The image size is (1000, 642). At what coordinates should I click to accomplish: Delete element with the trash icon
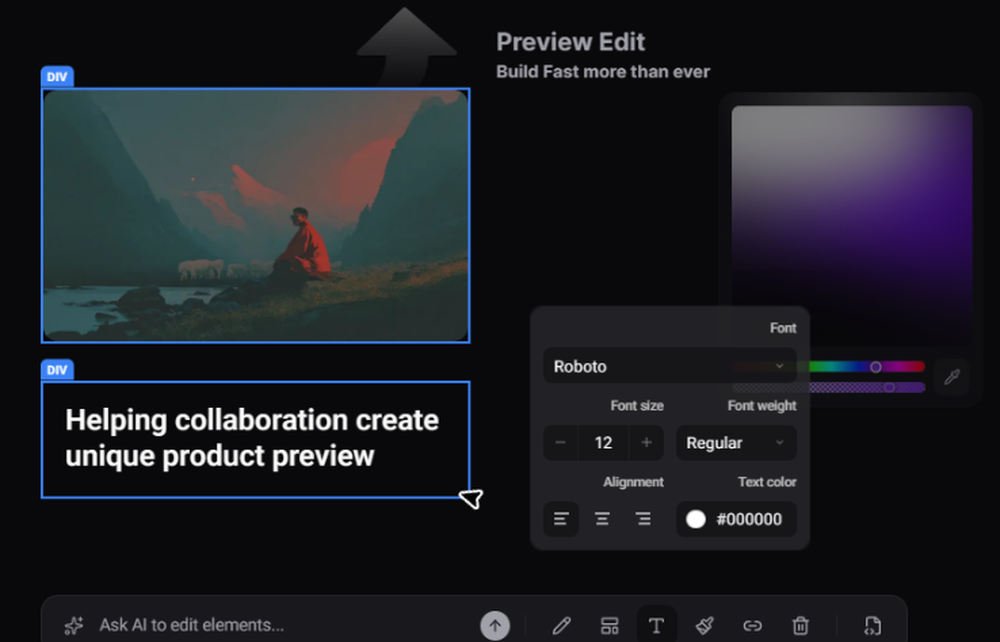[x=801, y=624]
